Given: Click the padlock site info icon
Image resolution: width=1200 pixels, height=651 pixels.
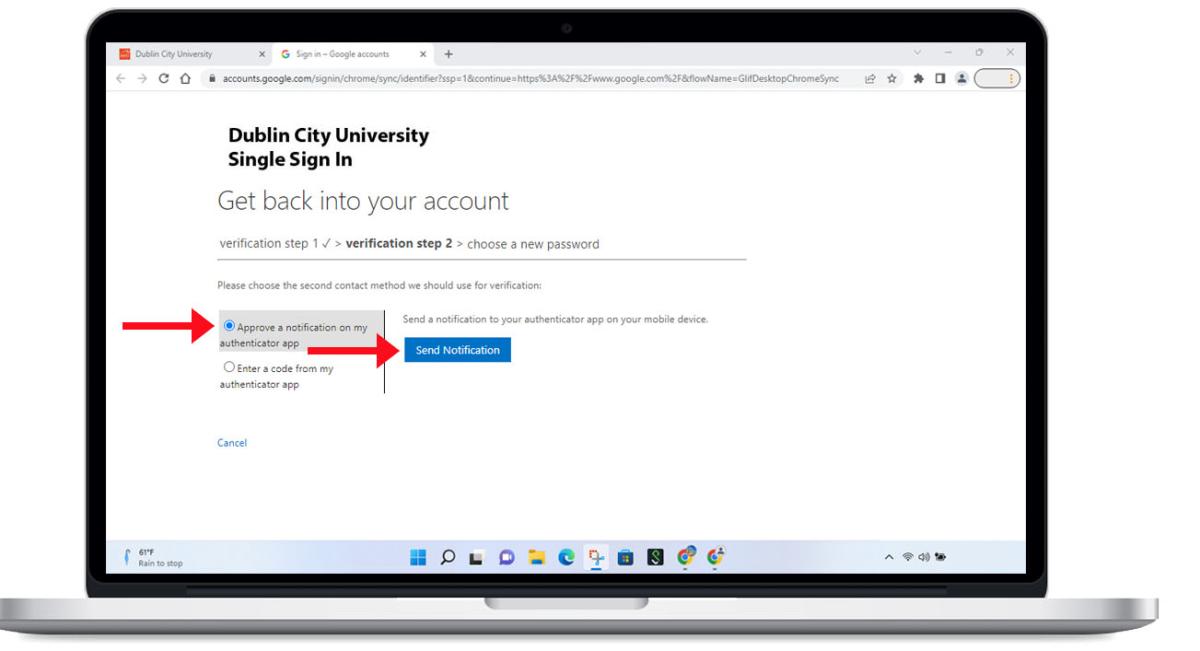Looking at the screenshot, I should (212, 78).
